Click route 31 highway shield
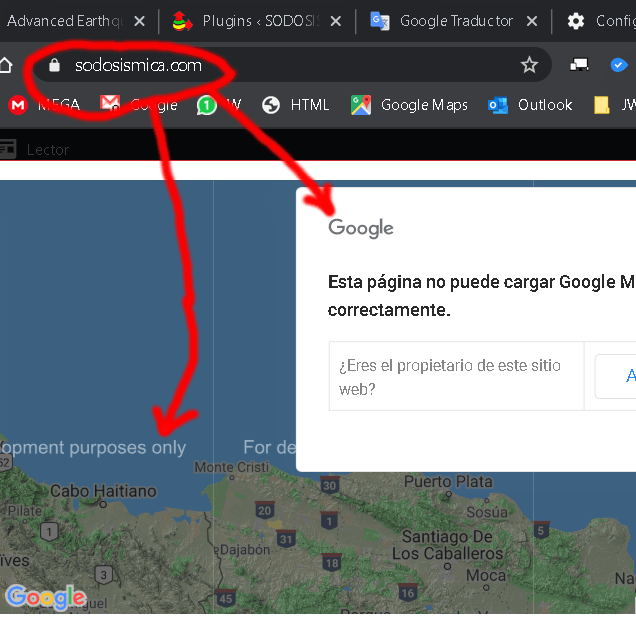636x623 pixels. pos(286,539)
